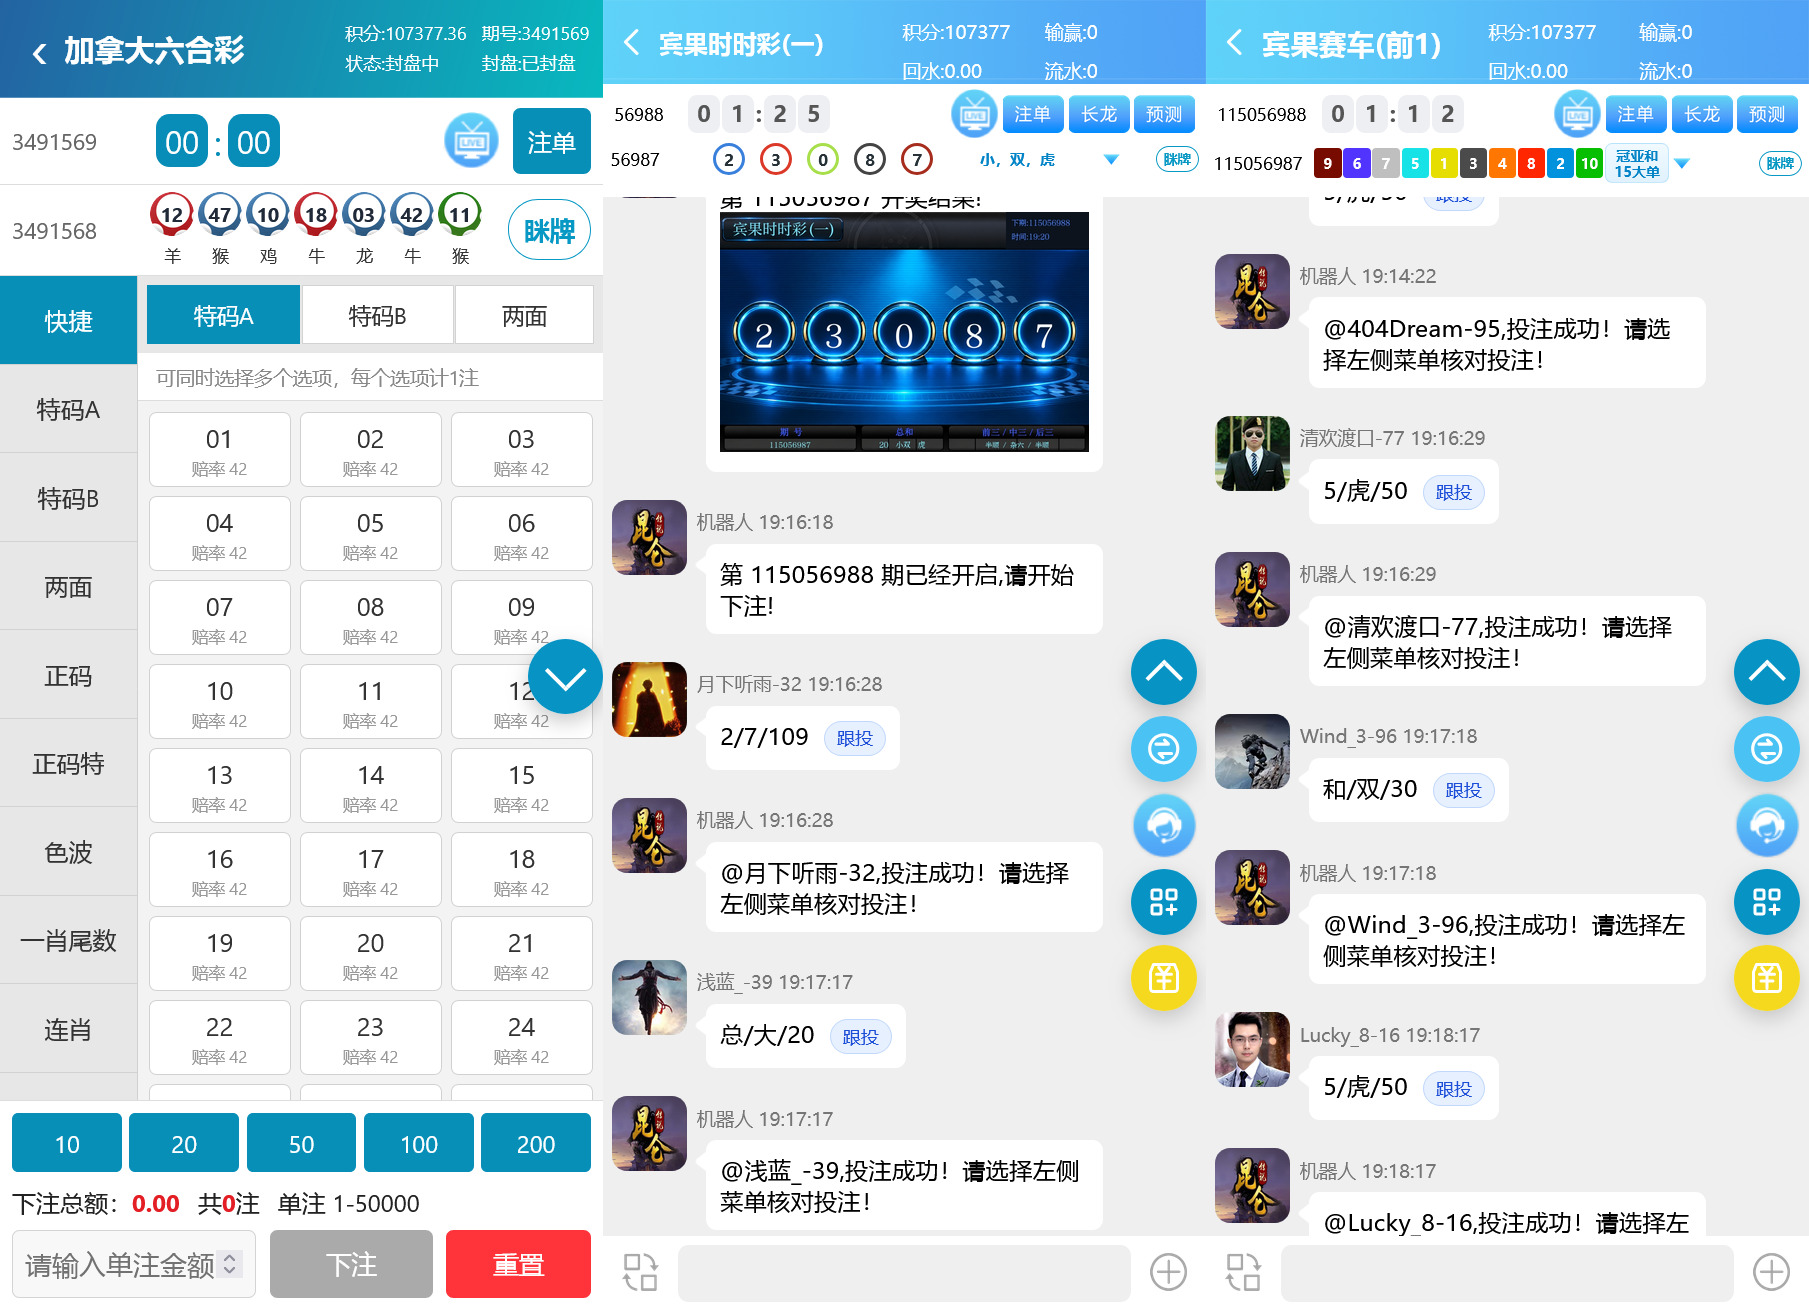This screenshot has width=1809, height=1311.
Task: Go back from 加拿大六合彩 screen
Action: tap(40, 53)
